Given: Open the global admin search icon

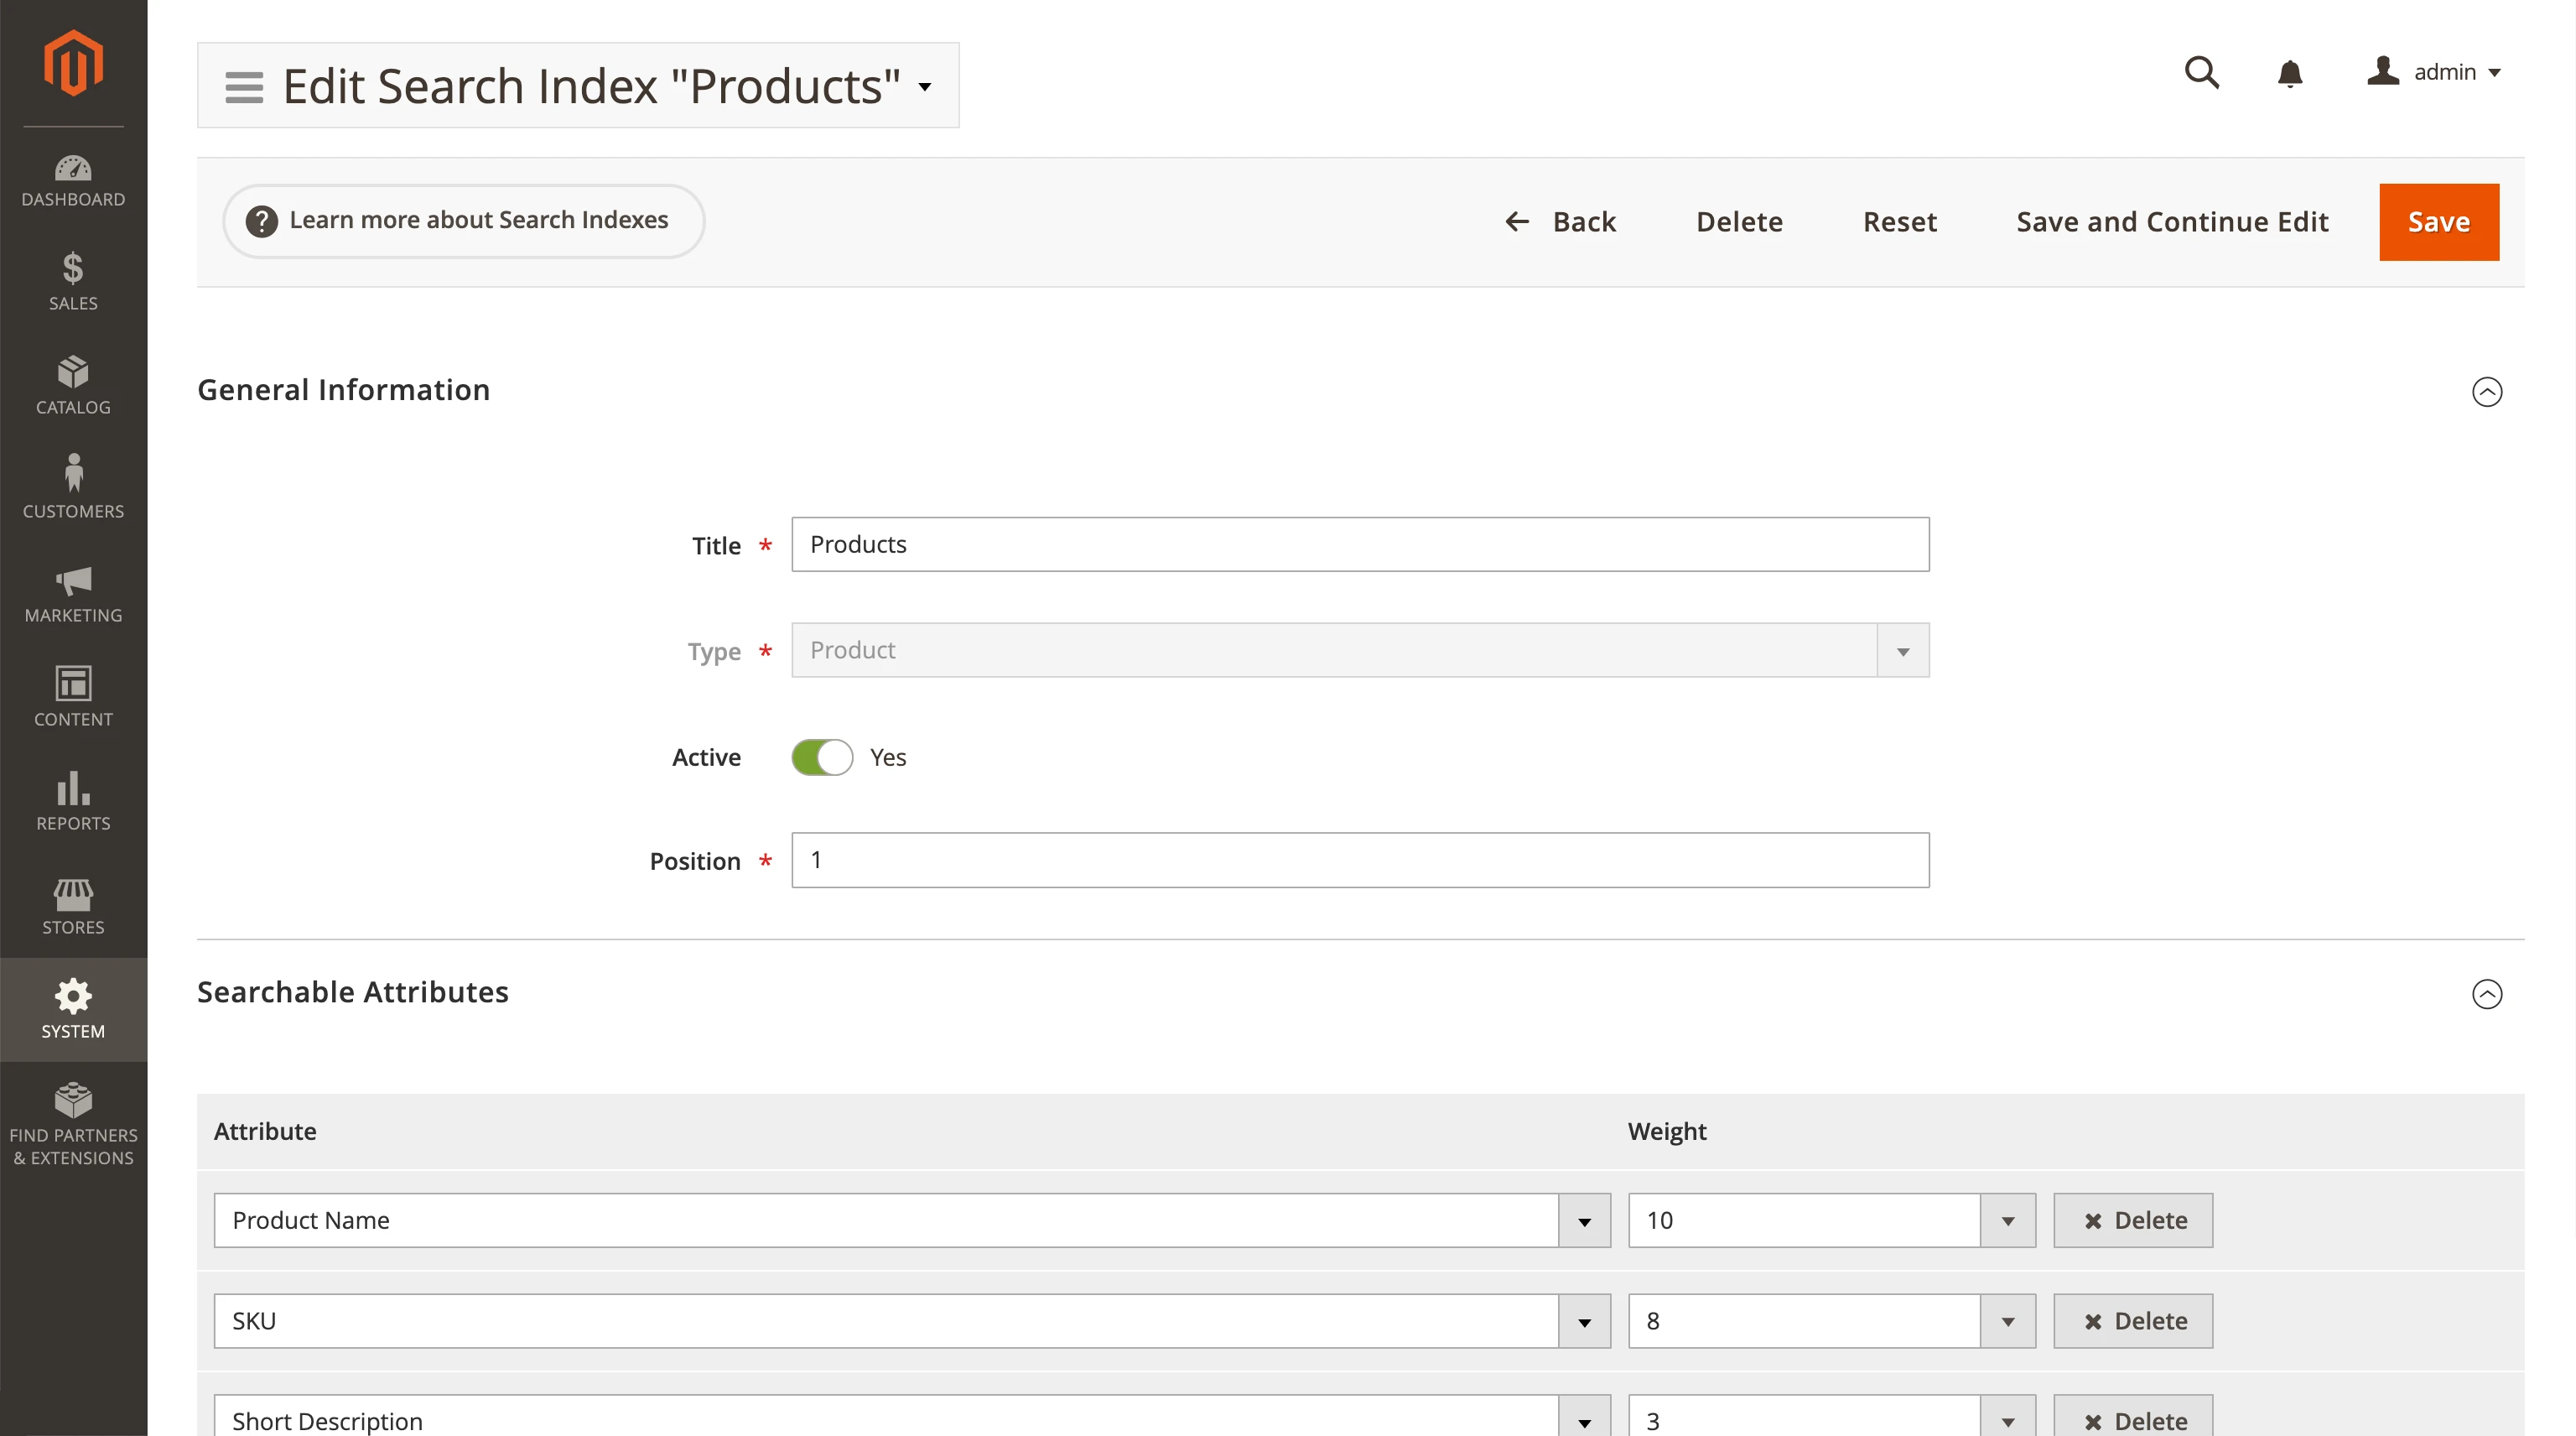Looking at the screenshot, I should click(x=2203, y=72).
